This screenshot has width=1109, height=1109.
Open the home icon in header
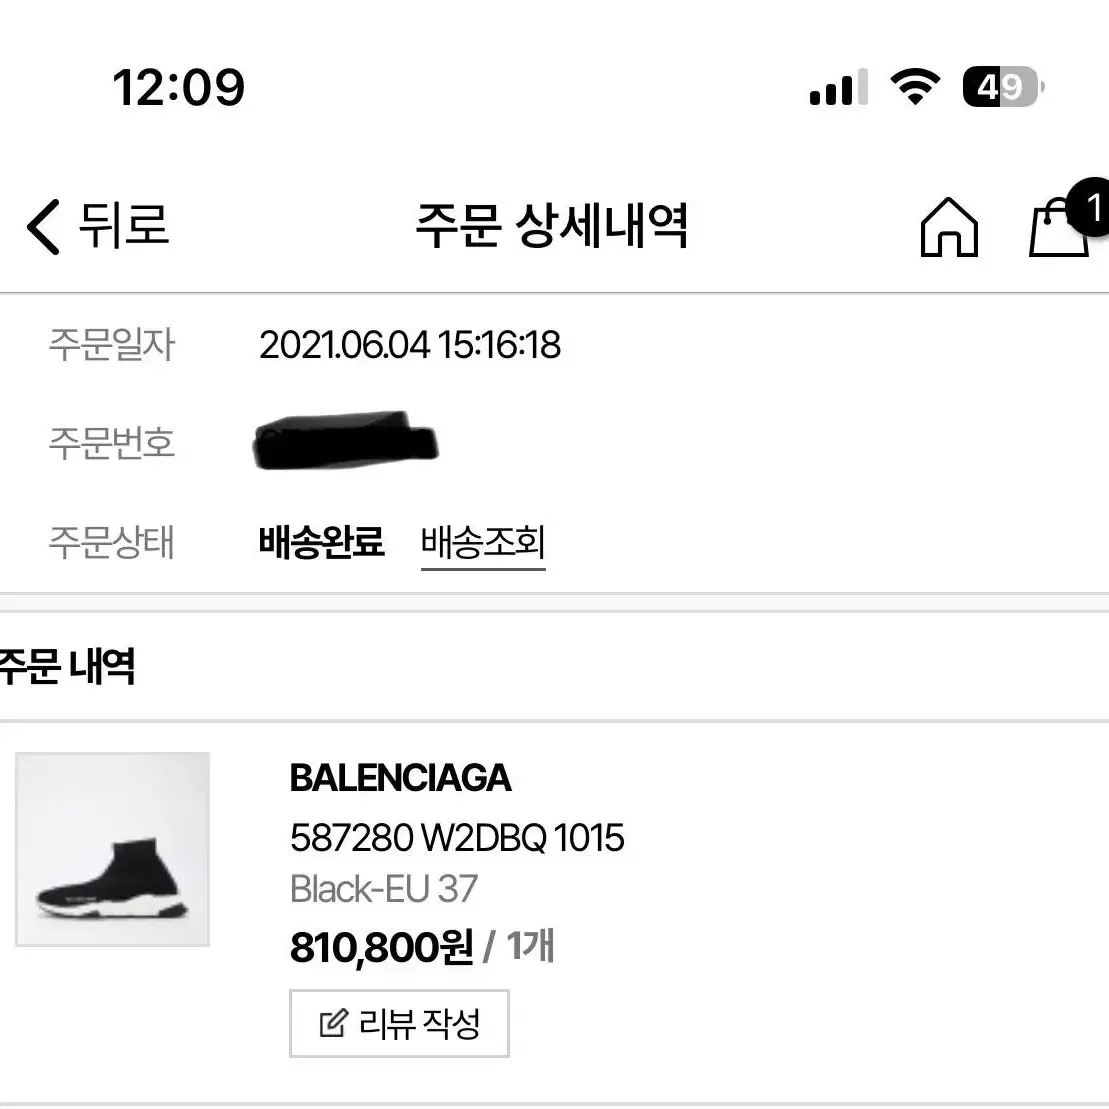pos(949,226)
